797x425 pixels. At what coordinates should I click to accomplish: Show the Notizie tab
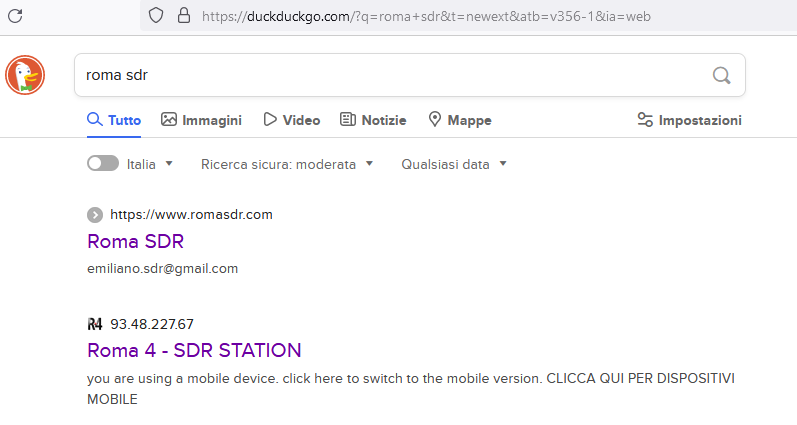pyautogui.click(x=373, y=120)
